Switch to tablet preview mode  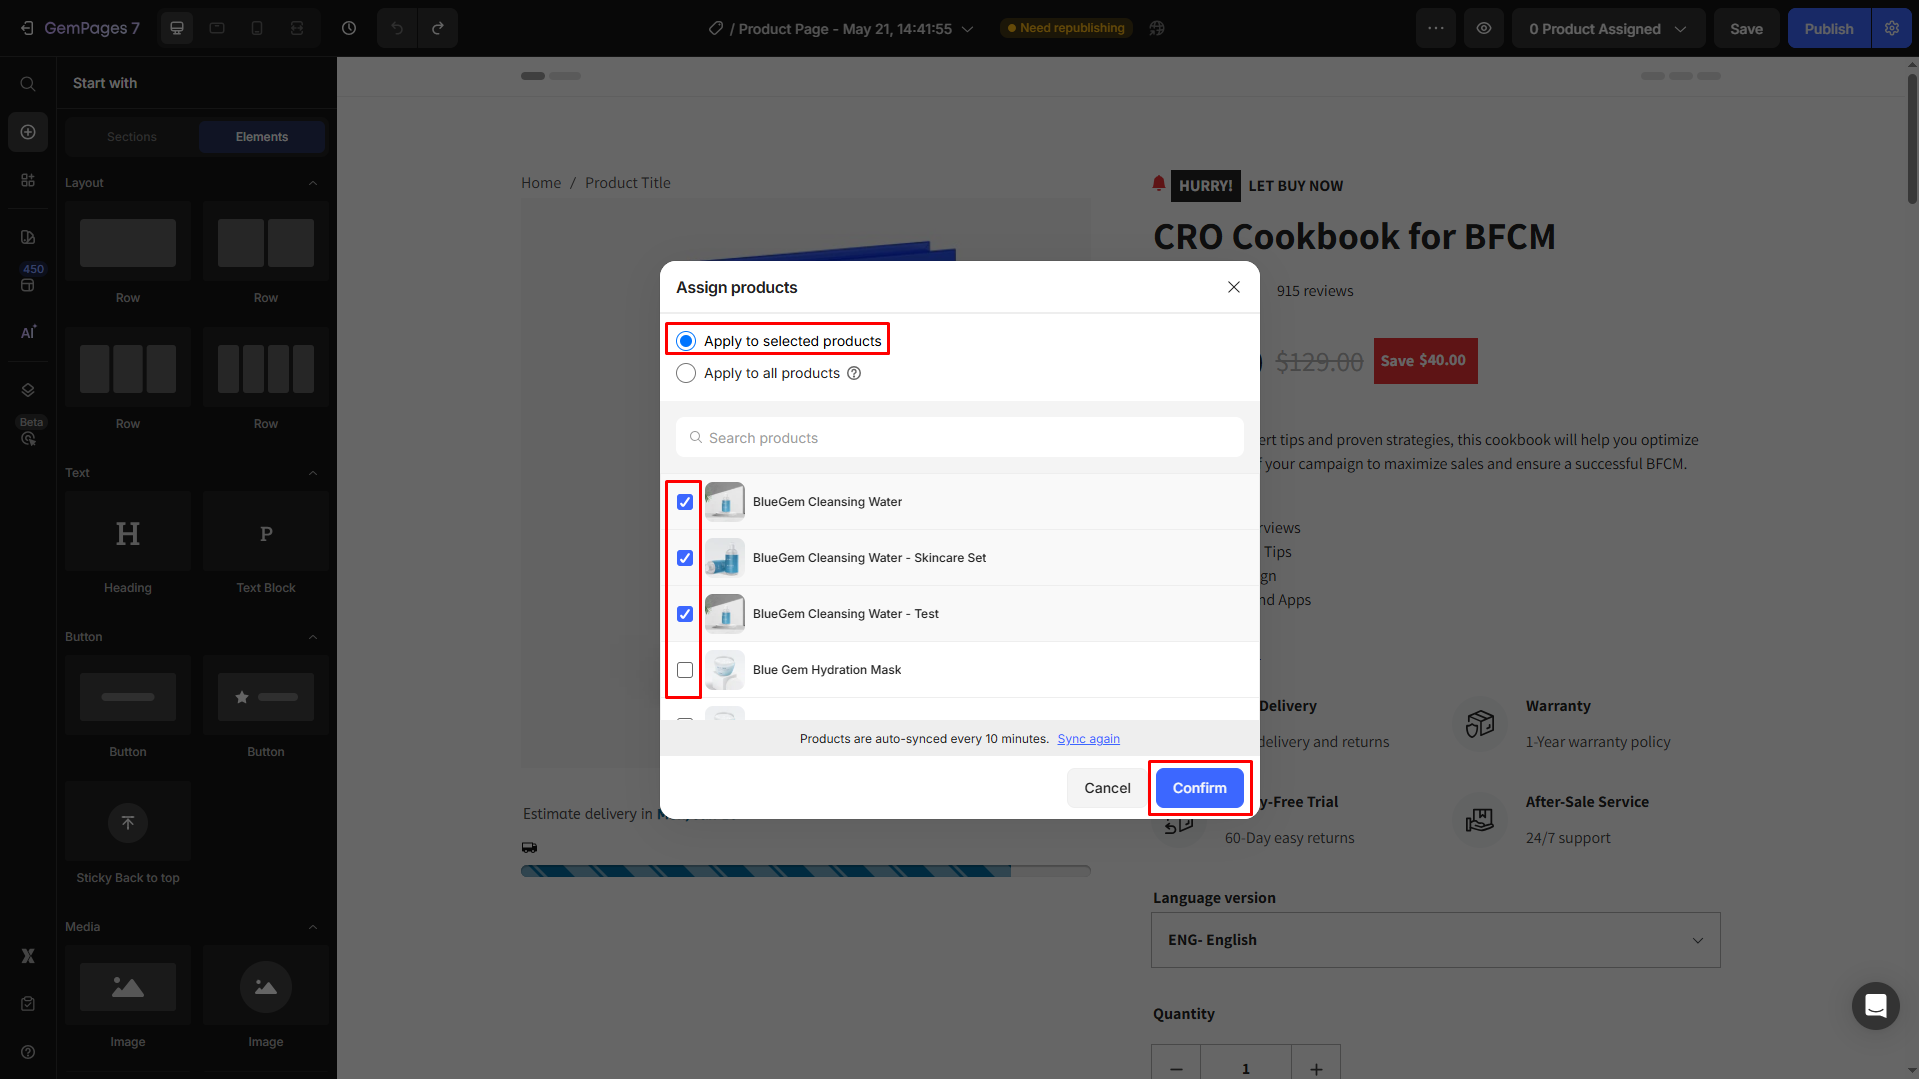coord(216,28)
